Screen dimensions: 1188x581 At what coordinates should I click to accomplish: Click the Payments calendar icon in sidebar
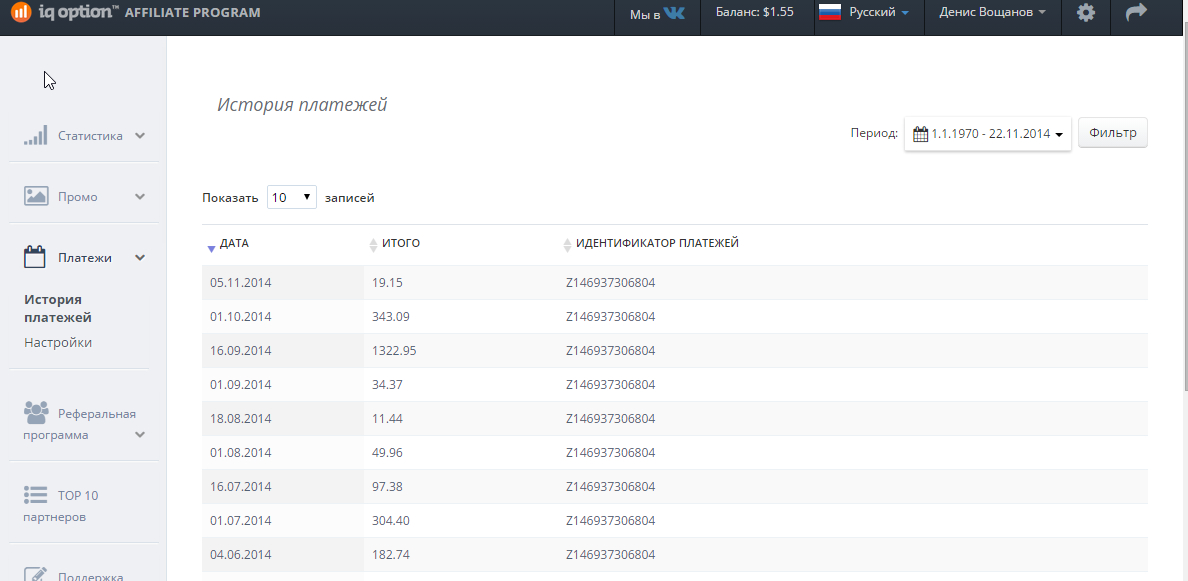point(36,258)
